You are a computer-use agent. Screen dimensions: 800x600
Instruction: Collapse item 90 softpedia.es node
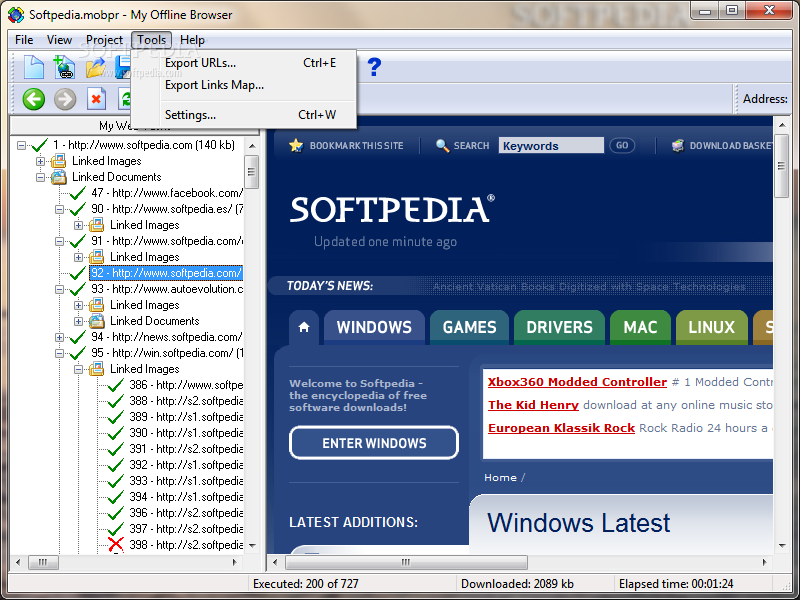[x=59, y=209]
